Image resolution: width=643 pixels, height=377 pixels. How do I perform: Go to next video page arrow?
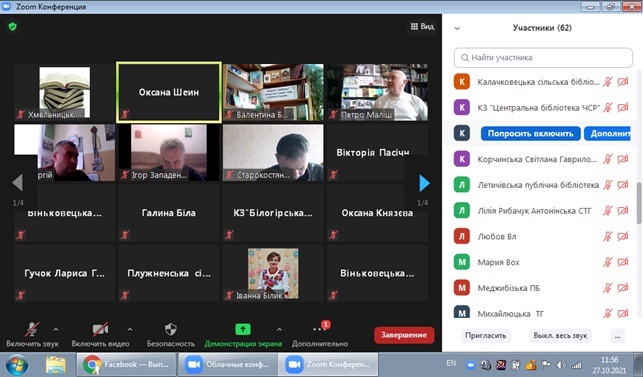click(x=424, y=183)
